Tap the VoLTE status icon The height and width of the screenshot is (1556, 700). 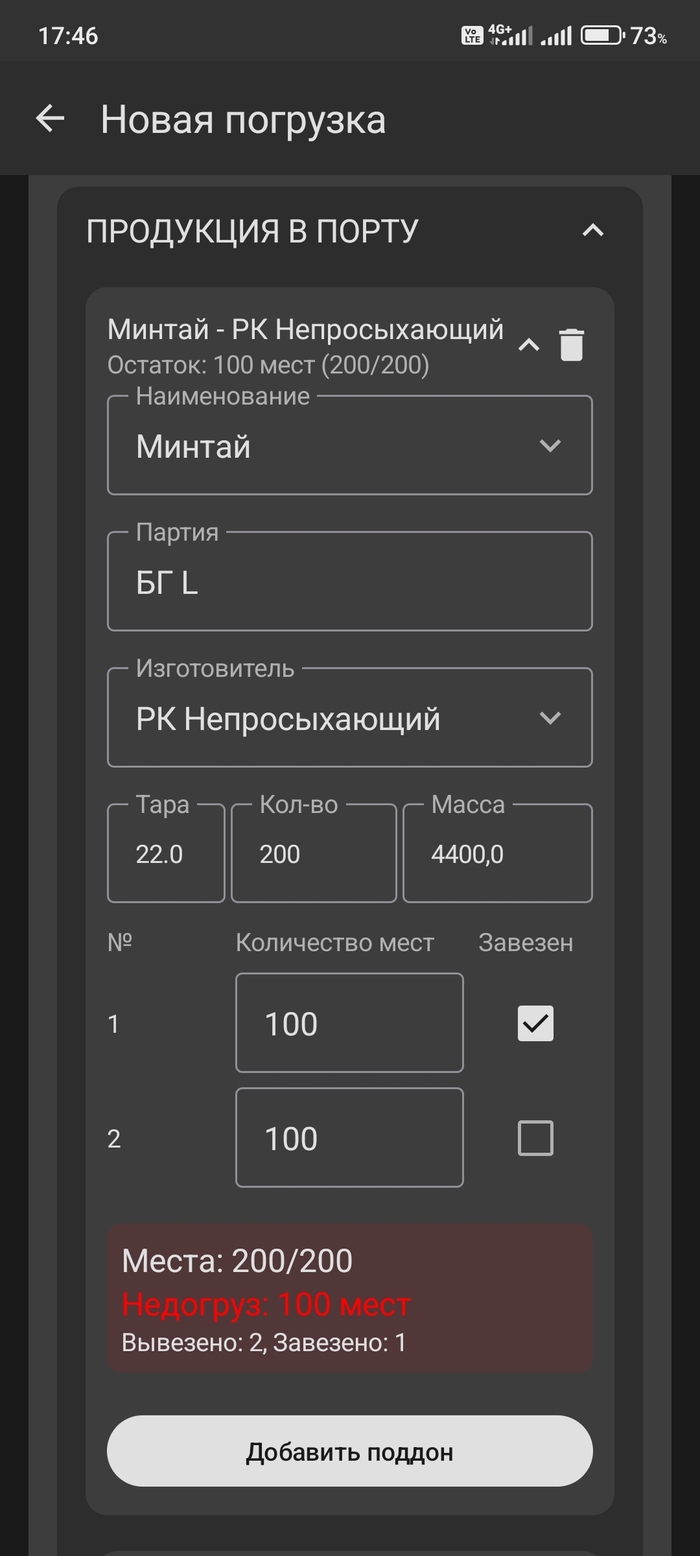(x=472, y=36)
